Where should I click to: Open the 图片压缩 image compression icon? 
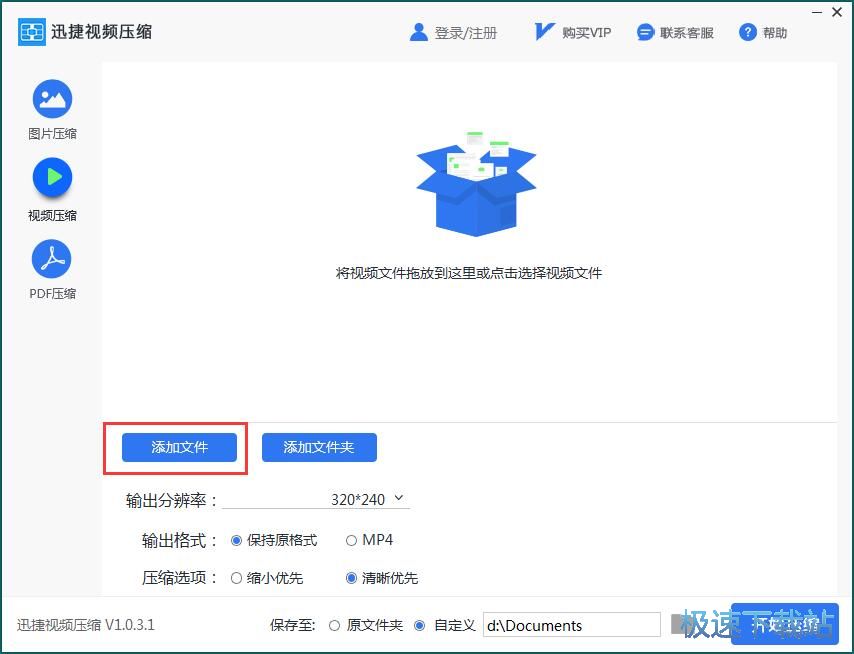(52, 99)
